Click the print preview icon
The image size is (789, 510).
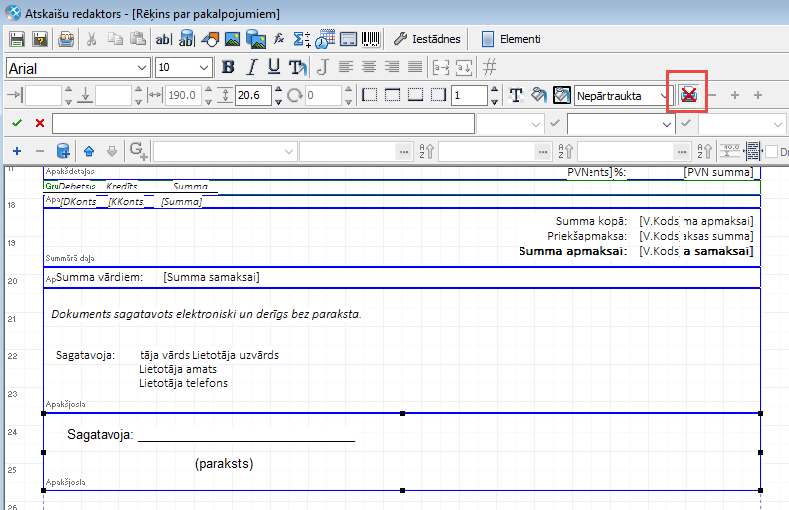[66, 39]
